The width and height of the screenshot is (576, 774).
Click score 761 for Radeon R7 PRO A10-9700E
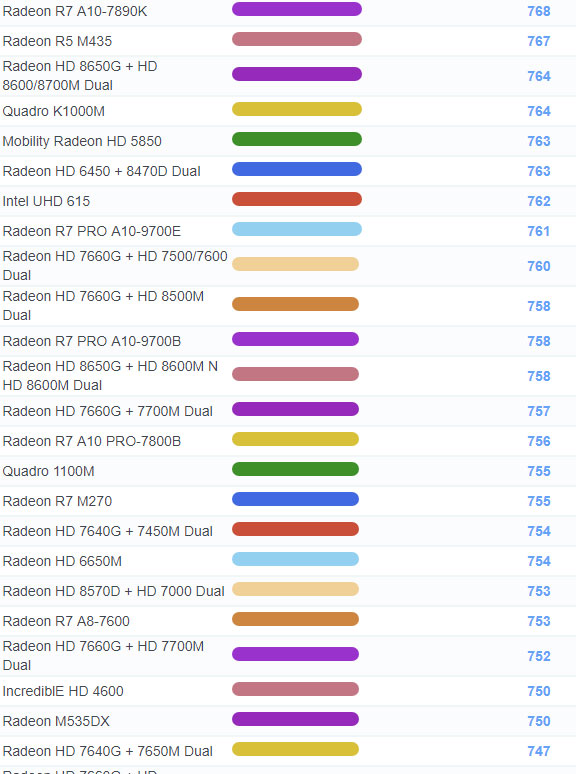click(x=538, y=232)
